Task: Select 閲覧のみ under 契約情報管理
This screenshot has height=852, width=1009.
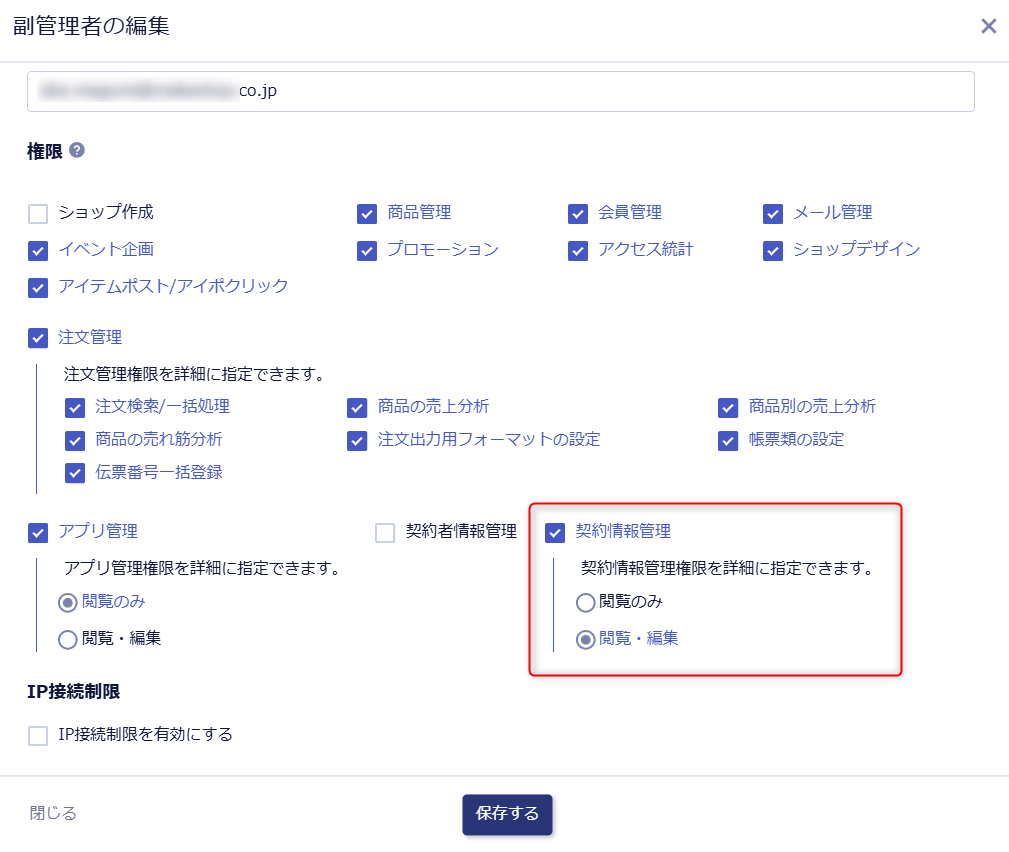Action: click(x=586, y=603)
